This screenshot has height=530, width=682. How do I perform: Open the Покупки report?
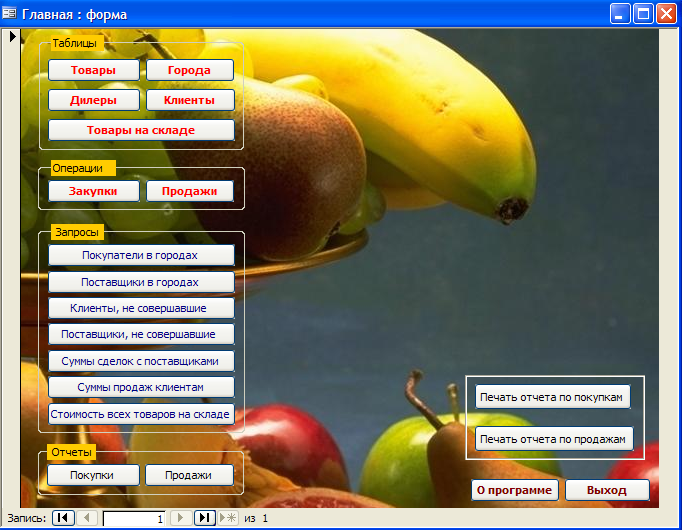click(93, 475)
